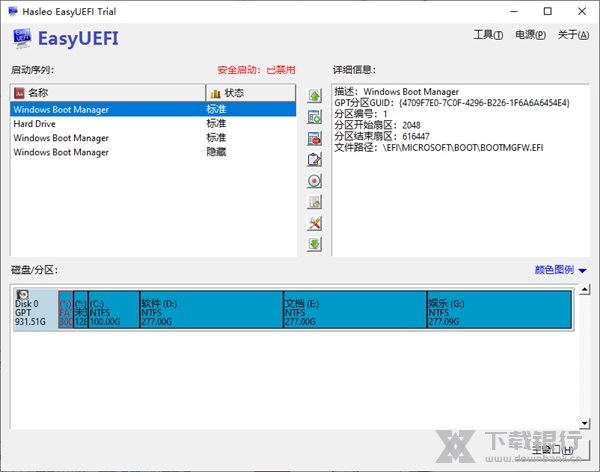Image resolution: width=600 pixels, height=472 pixels.
Task: Select the 文档 (E:) partition block
Action: pyautogui.click(x=354, y=309)
